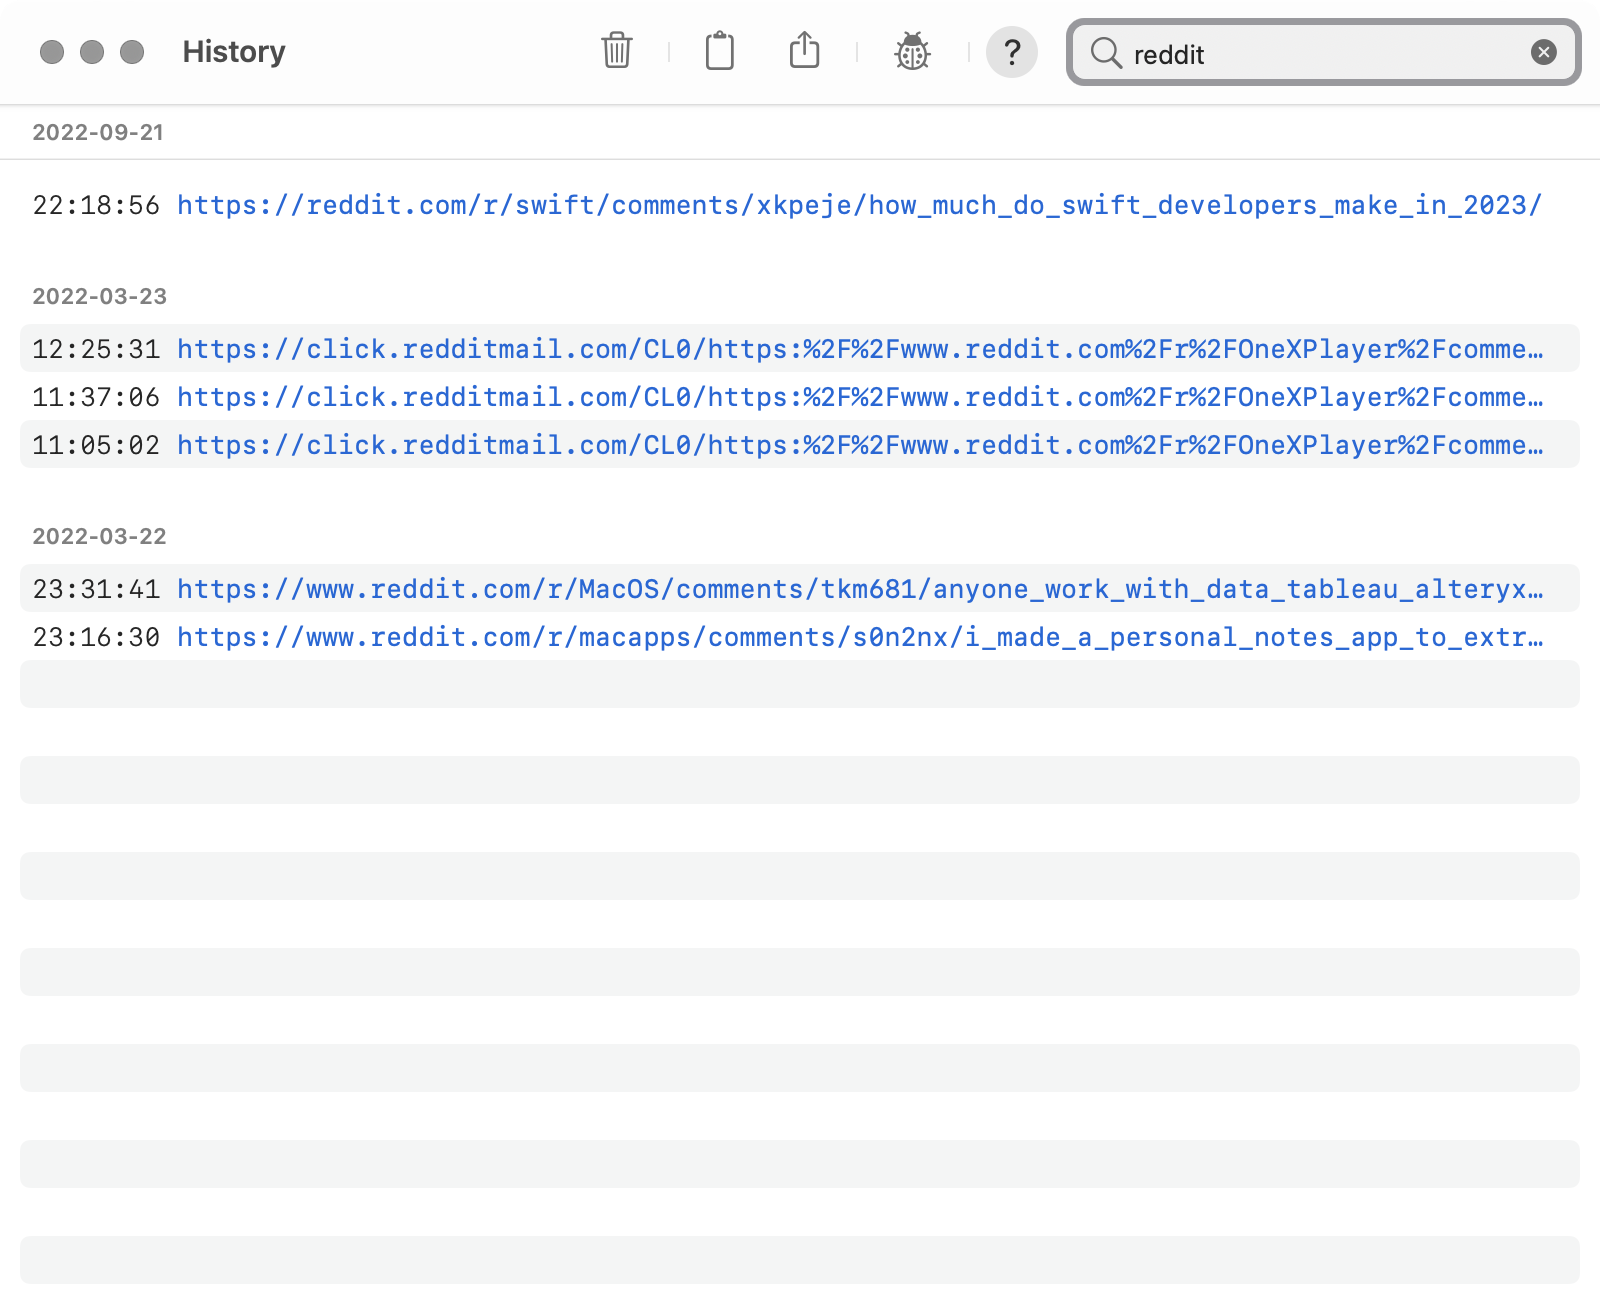This screenshot has width=1600, height=1304.
Task: Click the trash icon to delete history
Action: (617, 51)
